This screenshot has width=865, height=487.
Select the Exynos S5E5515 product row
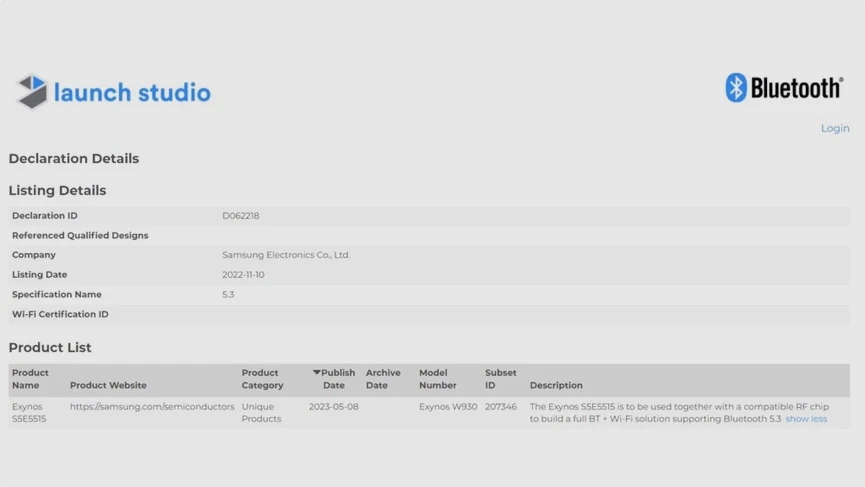coord(29,413)
